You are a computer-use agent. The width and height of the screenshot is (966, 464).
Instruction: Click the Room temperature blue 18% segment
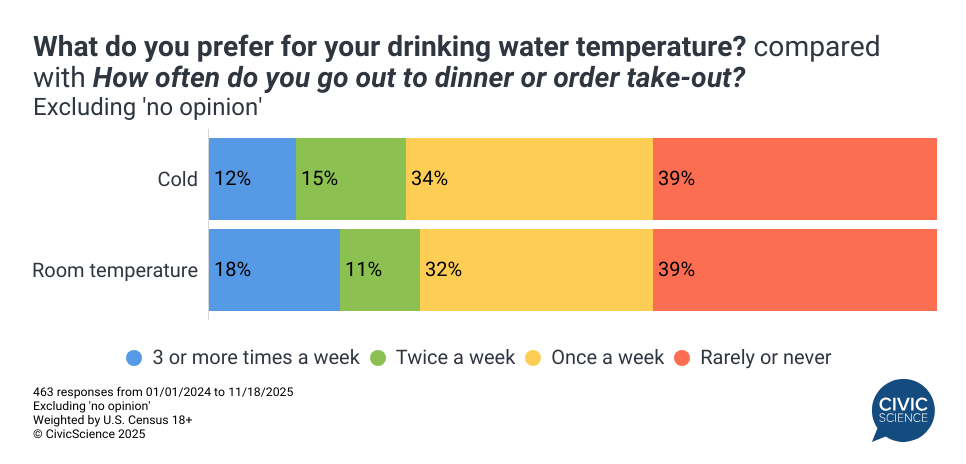[x=274, y=270]
